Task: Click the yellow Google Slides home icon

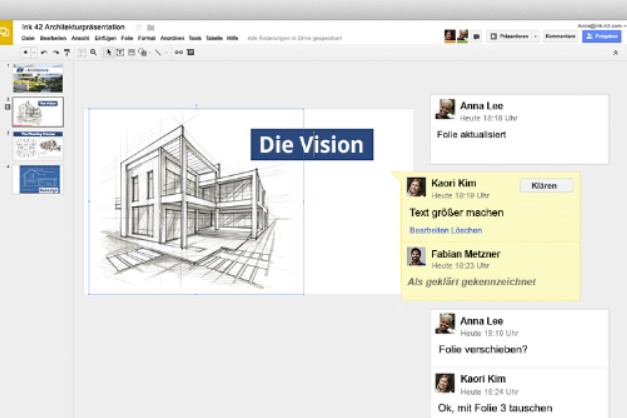Action: (6, 32)
